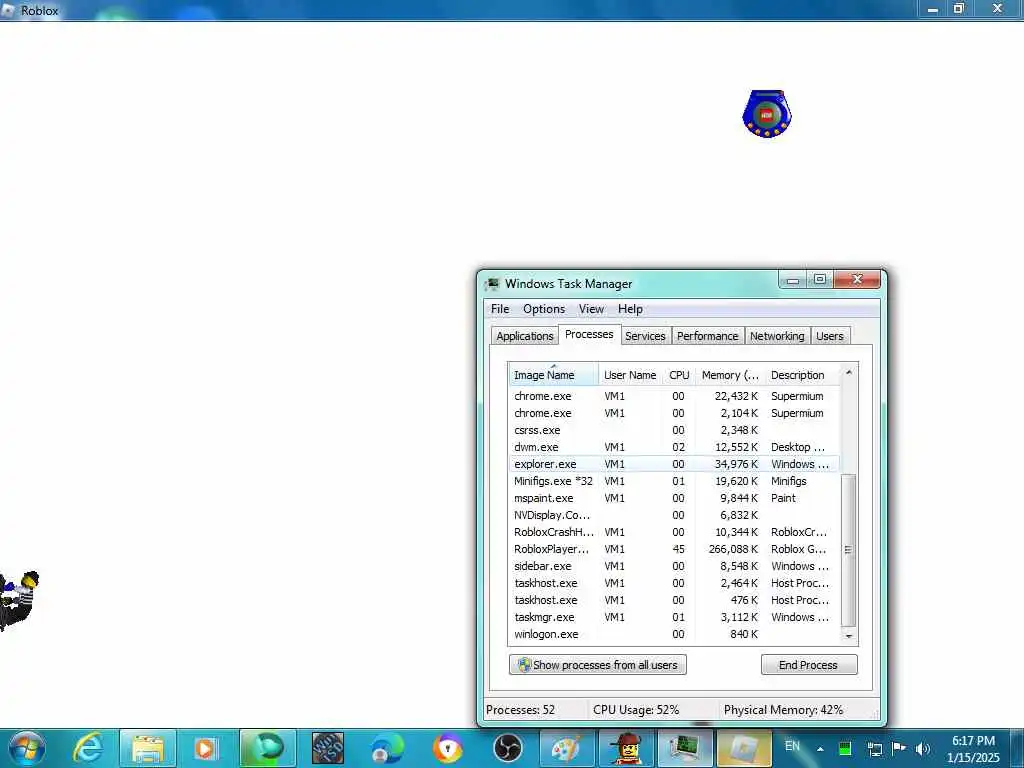Switch to the Users tab
This screenshot has width=1024, height=768.
tap(829, 336)
